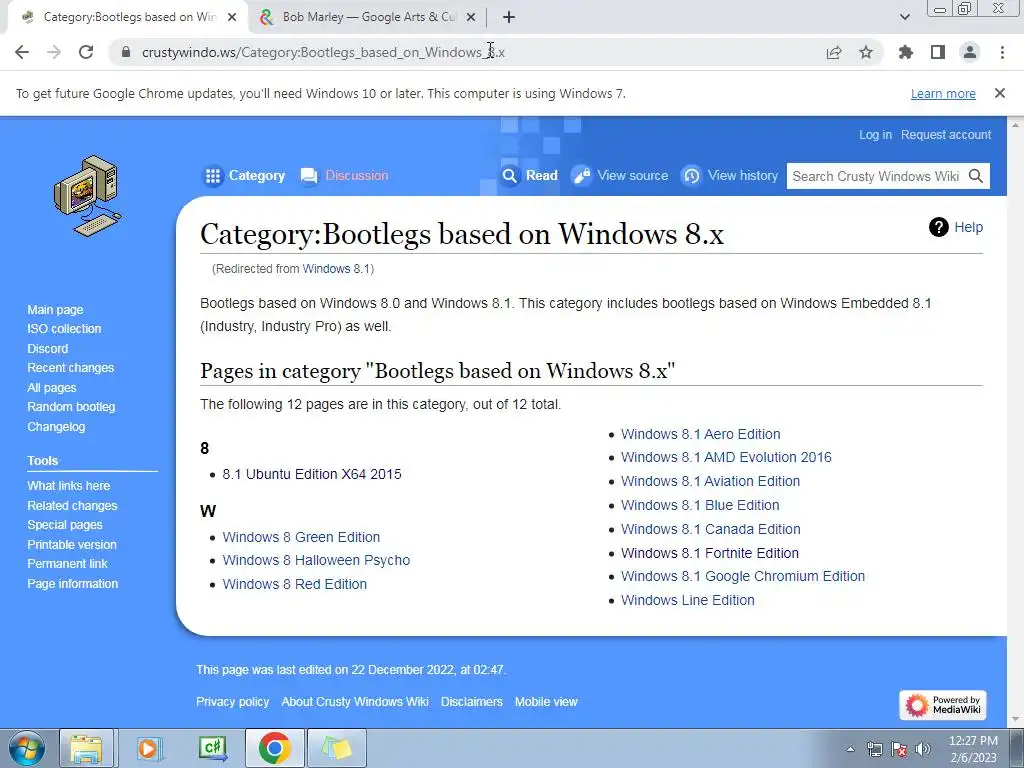Open the Category page tab

pos(244,176)
